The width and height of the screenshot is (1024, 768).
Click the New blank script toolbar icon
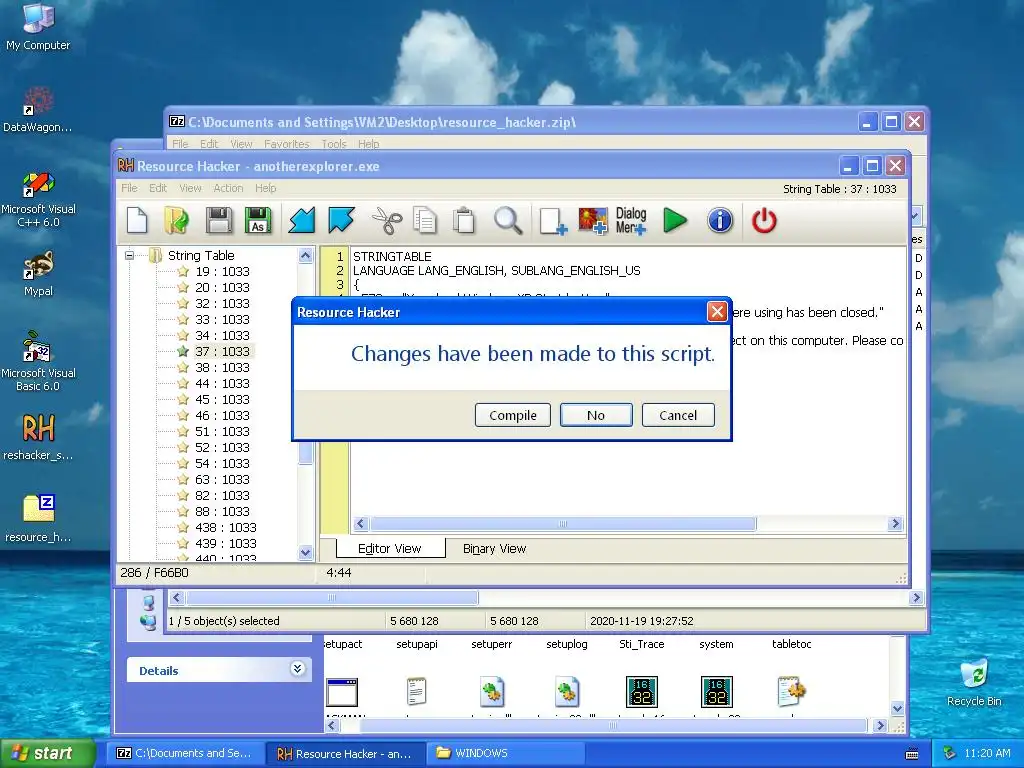[137, 220]
